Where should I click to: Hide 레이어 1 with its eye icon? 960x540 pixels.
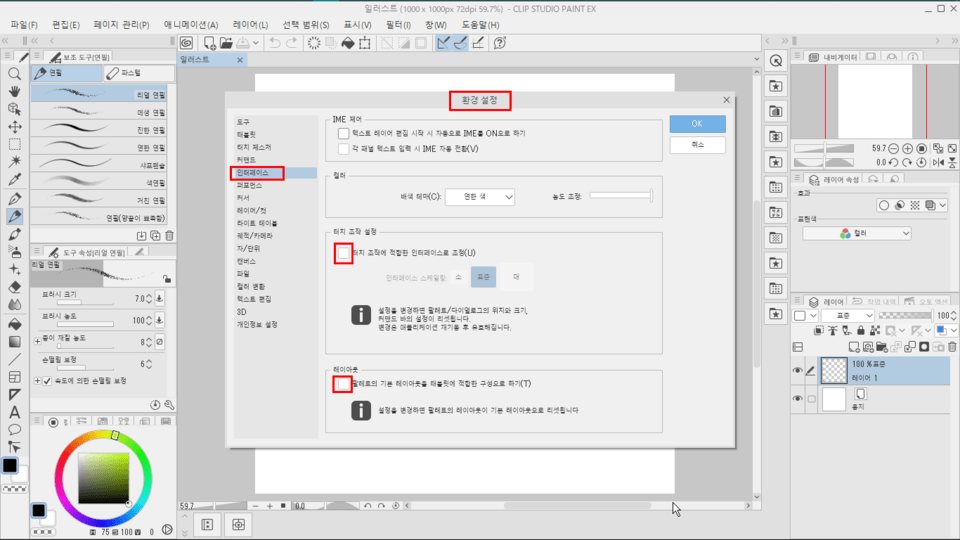pyautogui.click(x=797, y=370)
